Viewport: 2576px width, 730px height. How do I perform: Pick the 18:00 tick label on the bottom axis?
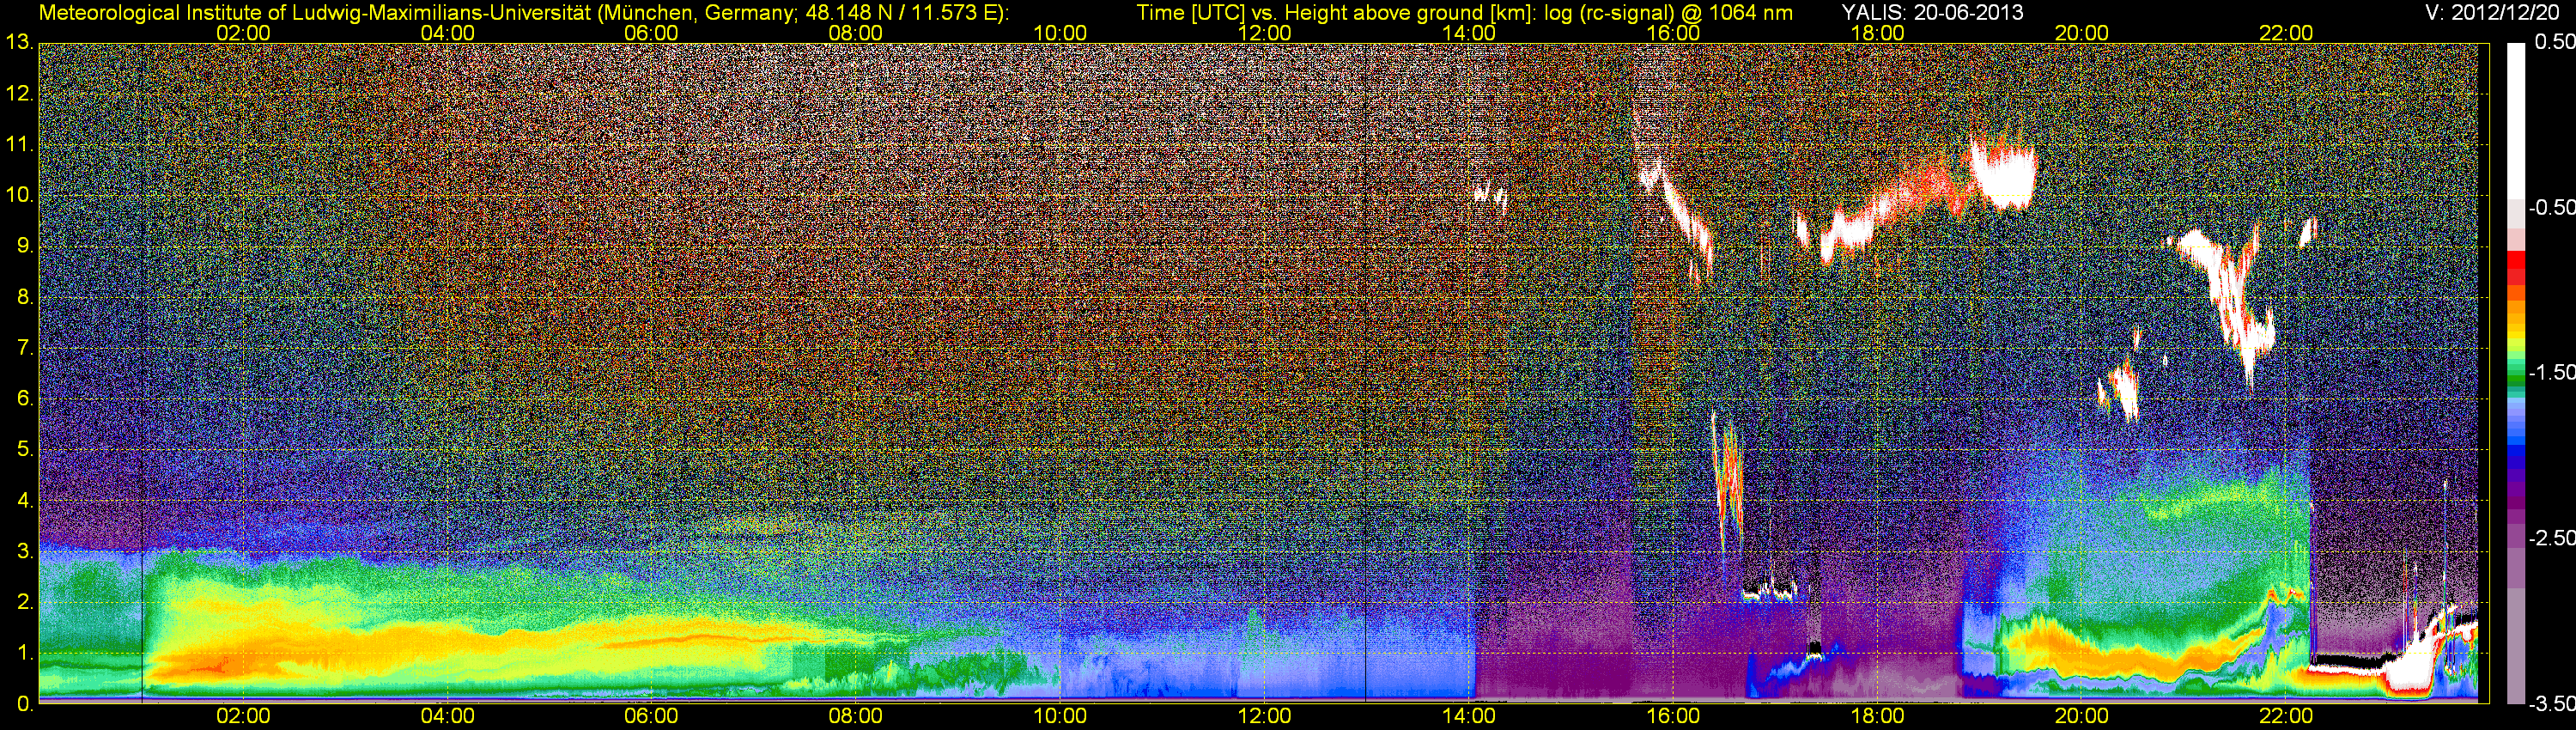pyautogui.click(x=1877, y=716)
